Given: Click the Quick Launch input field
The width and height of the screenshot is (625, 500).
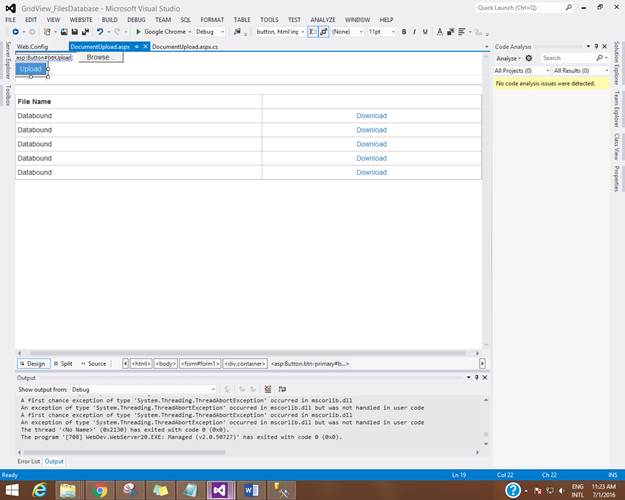Looking at the screenshot, I should coord(520,8).
